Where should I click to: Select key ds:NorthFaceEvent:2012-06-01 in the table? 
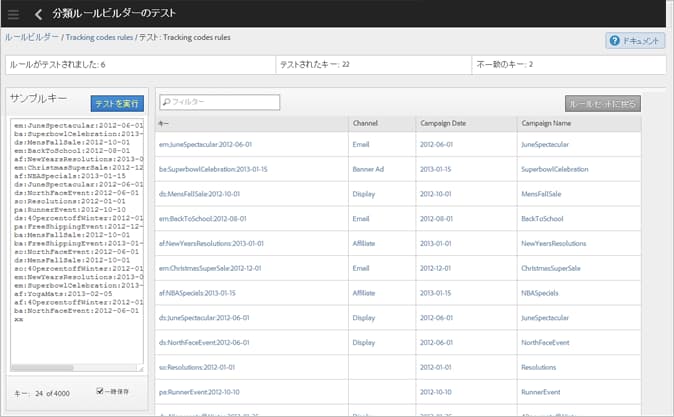click(x=204, y=343)
